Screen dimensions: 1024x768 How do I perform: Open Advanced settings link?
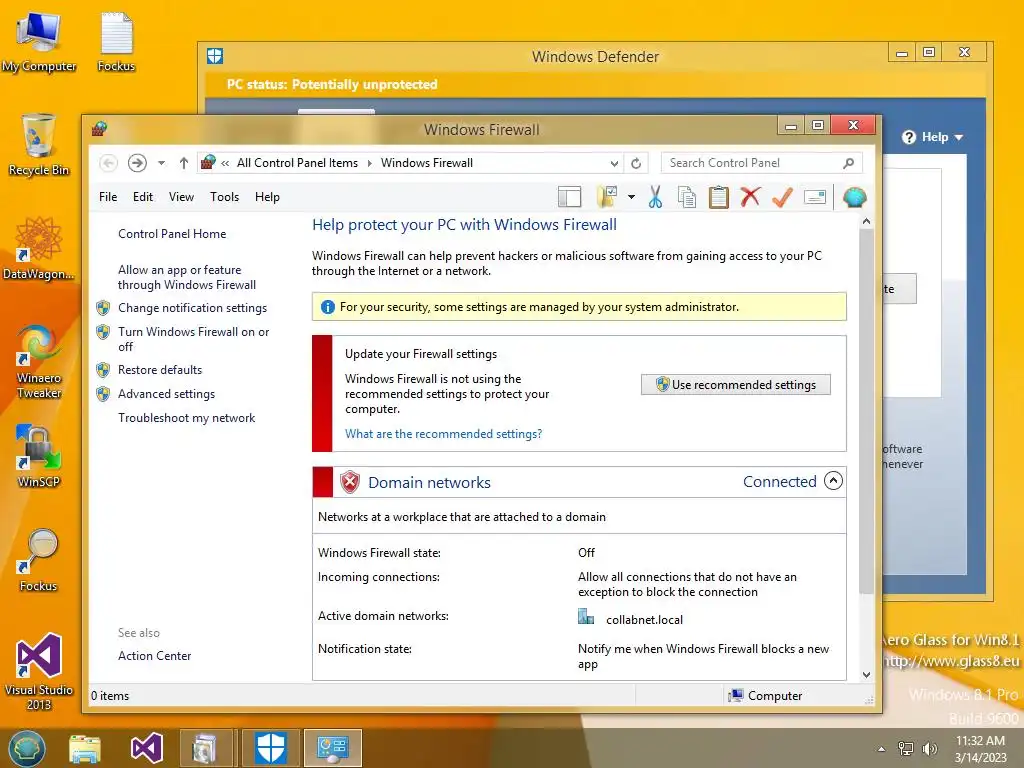point(166,394)
